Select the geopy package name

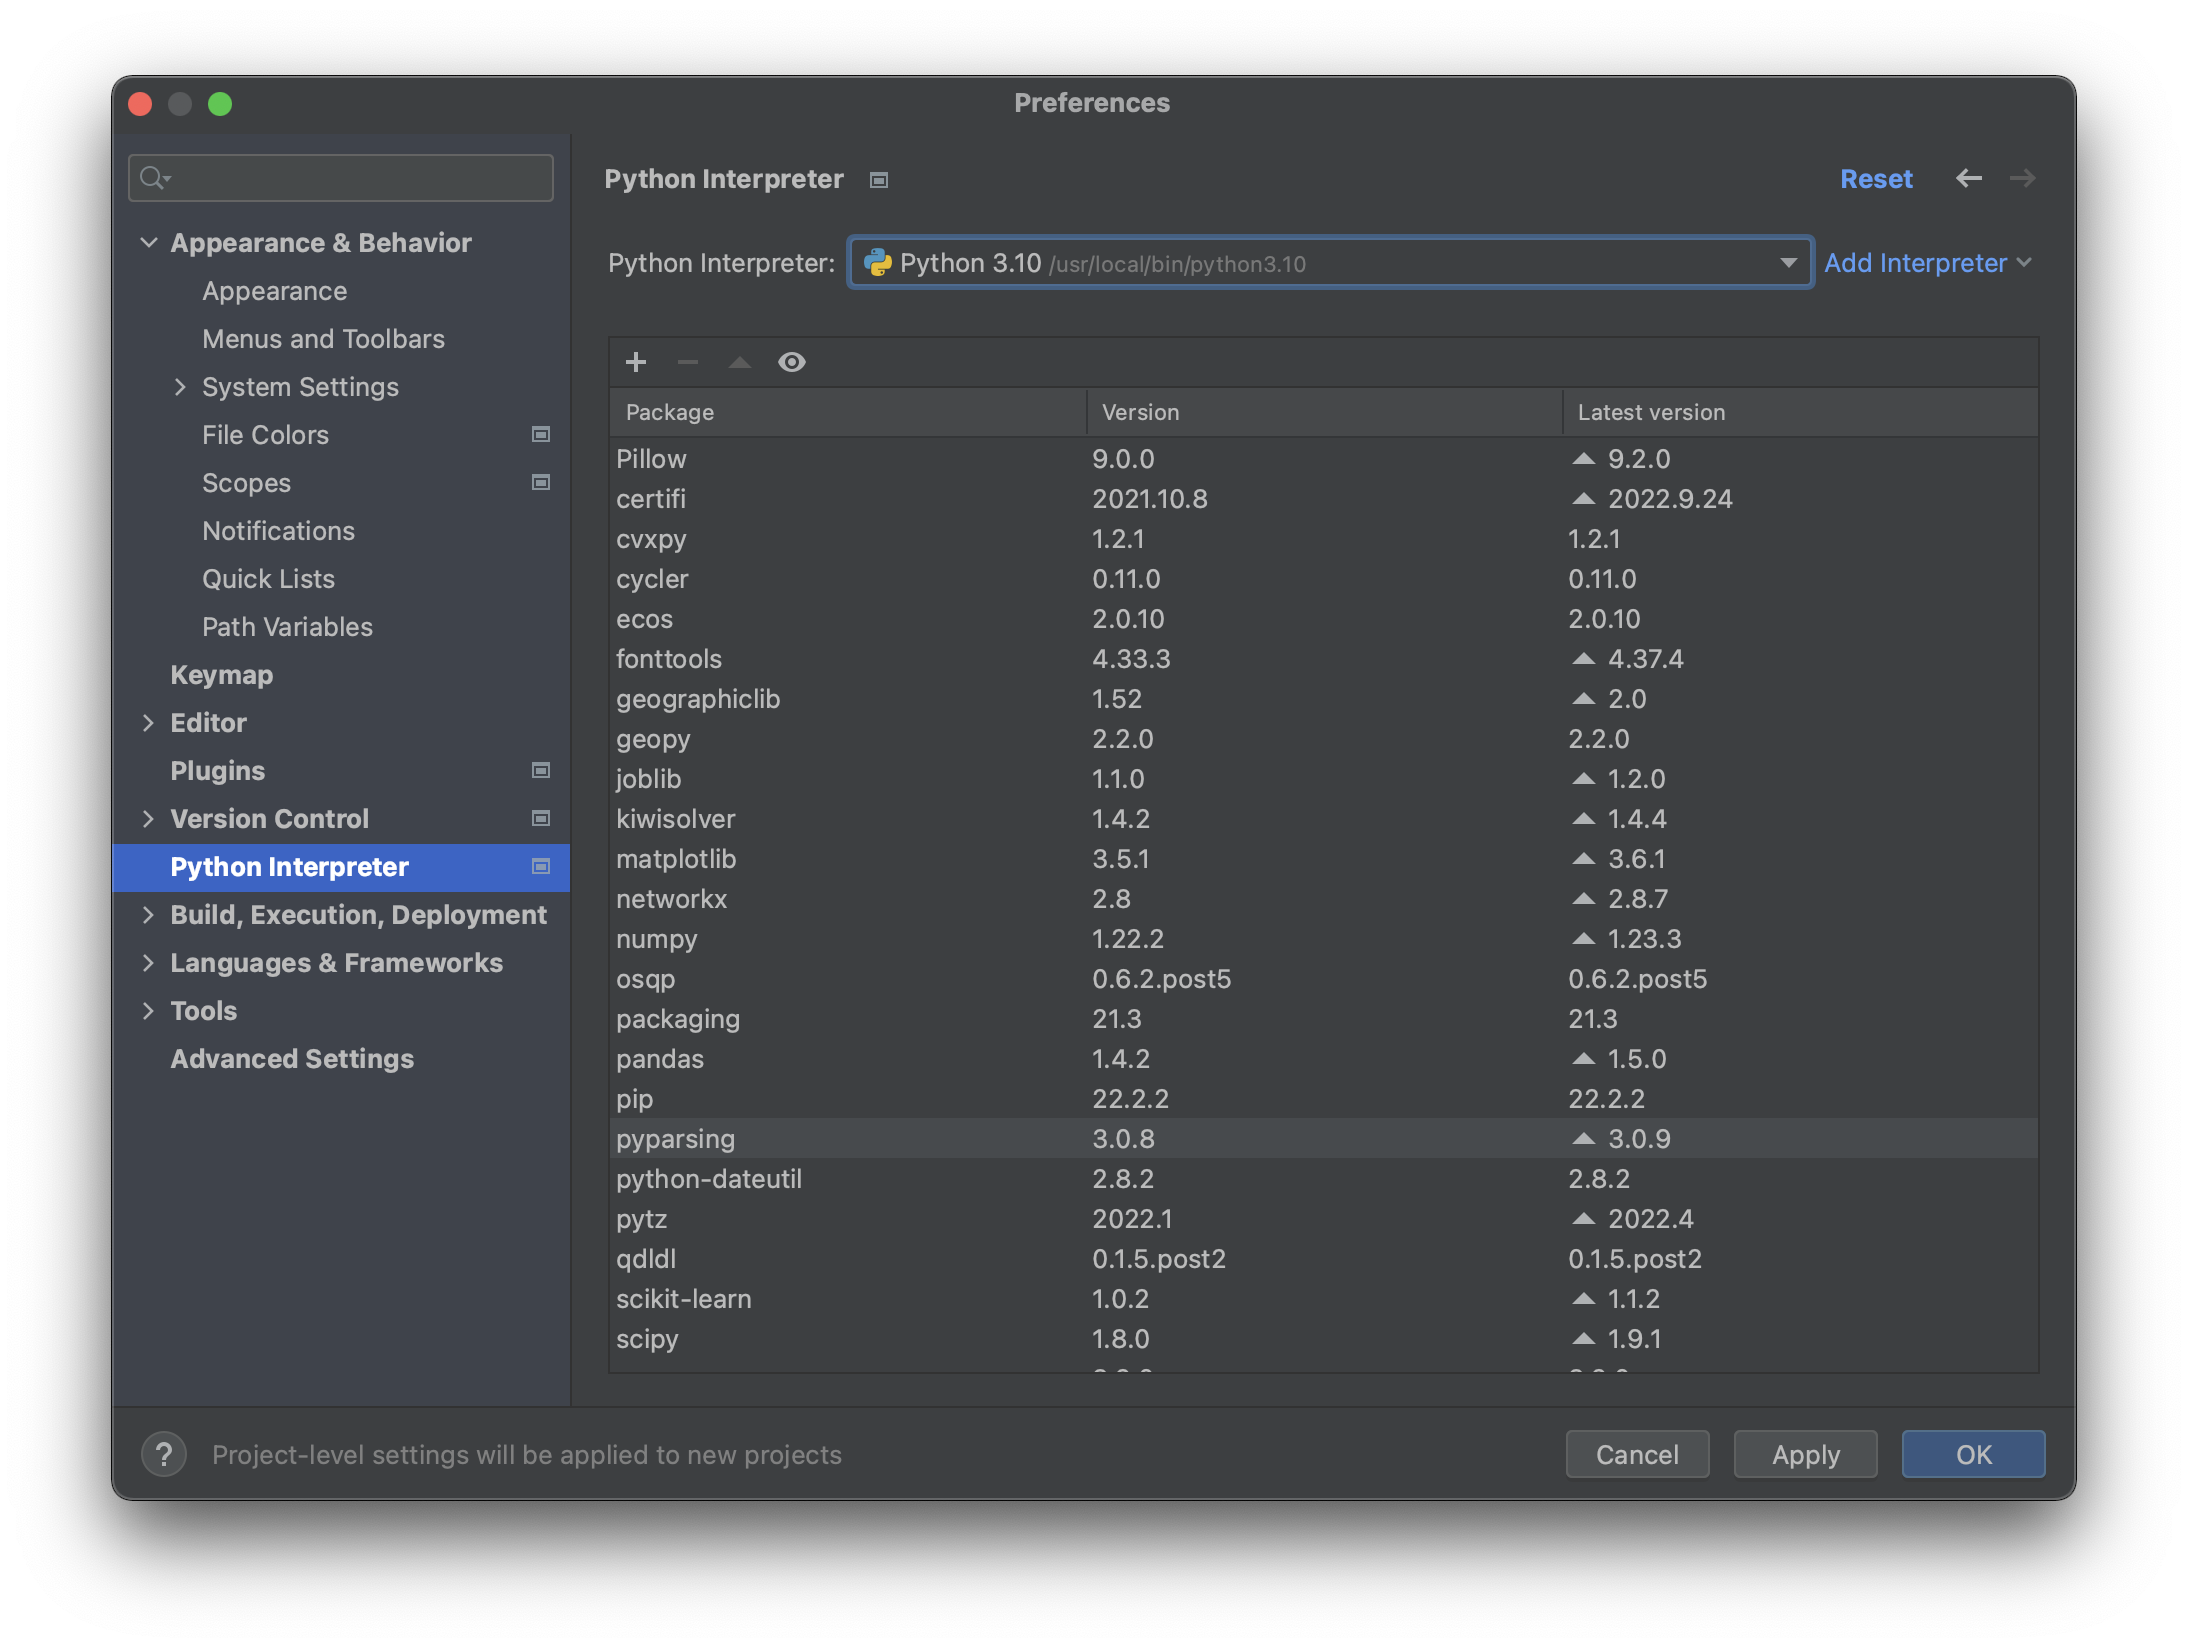coord(653,740)
